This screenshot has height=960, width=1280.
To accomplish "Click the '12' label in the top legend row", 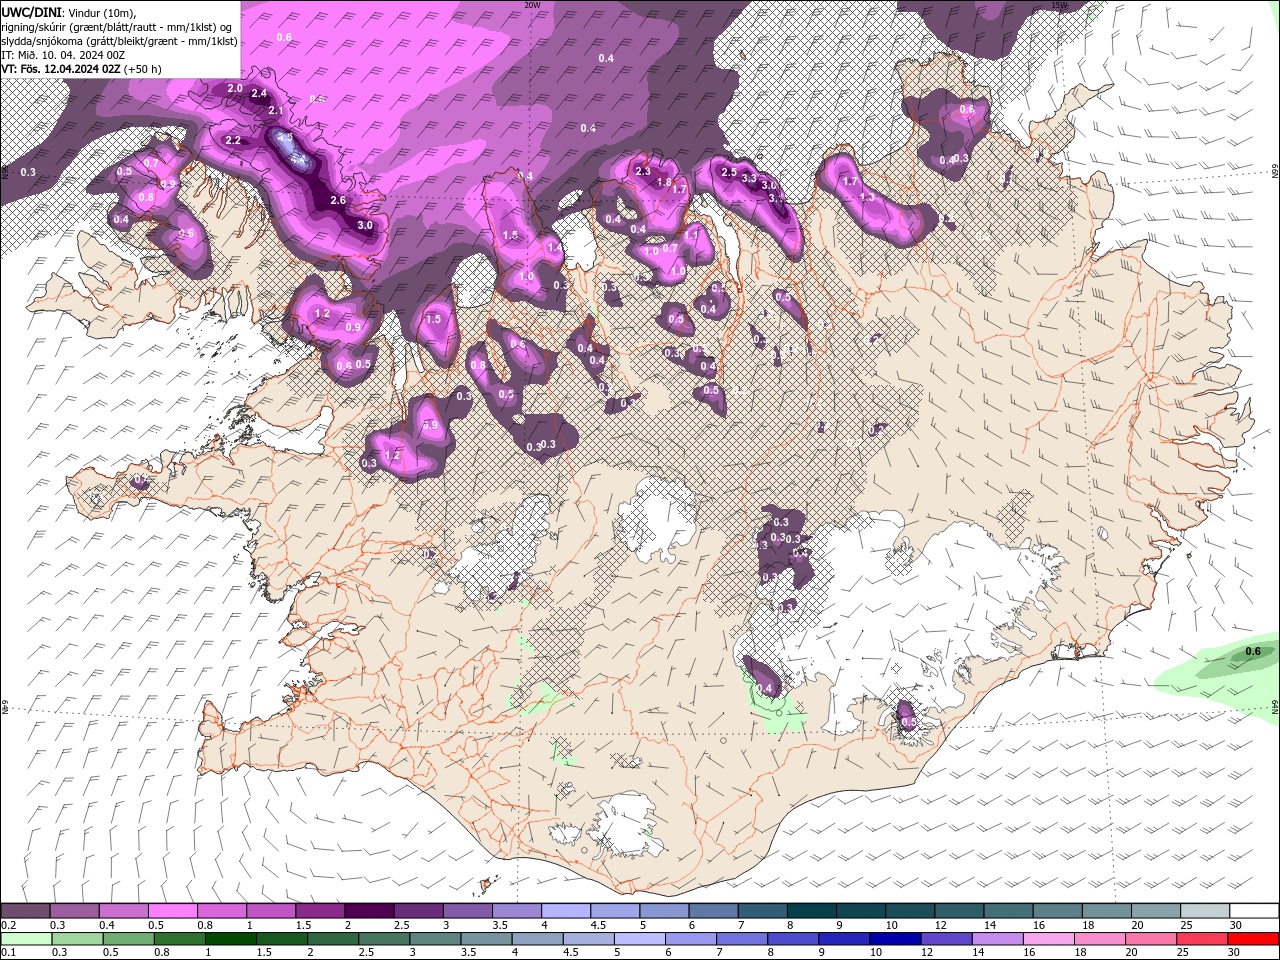I will click(940, 925).
